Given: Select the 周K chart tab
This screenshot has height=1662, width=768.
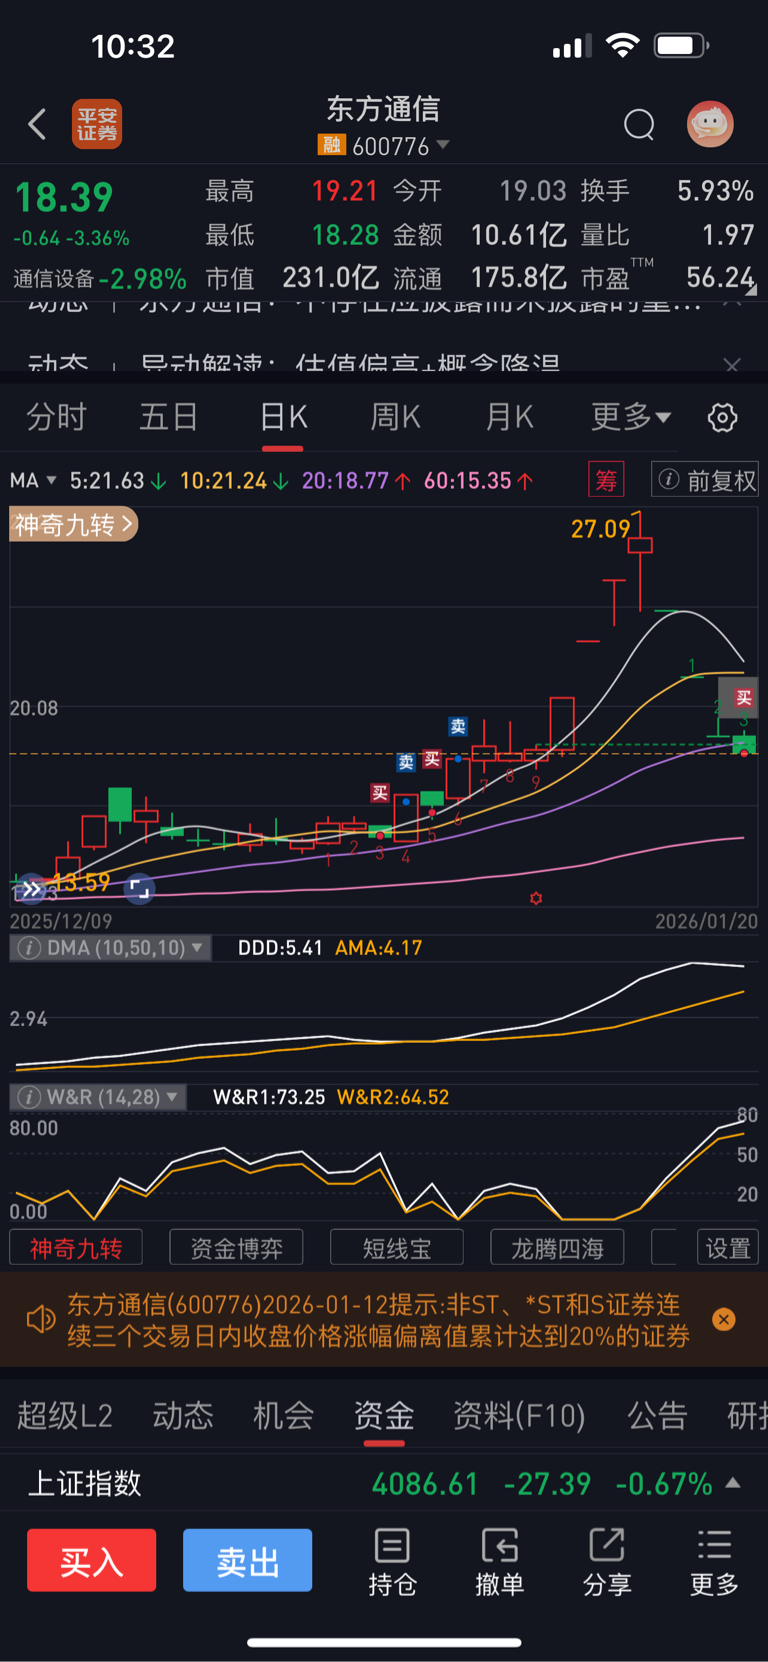Looking at the screenshot, I should pyautogui.click(x=396, y=417).
